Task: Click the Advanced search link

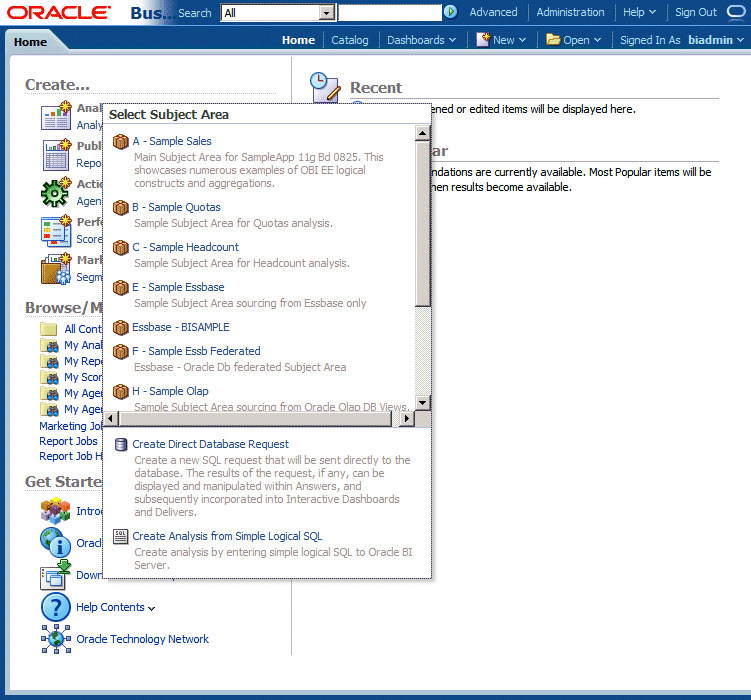Action: 493,12
